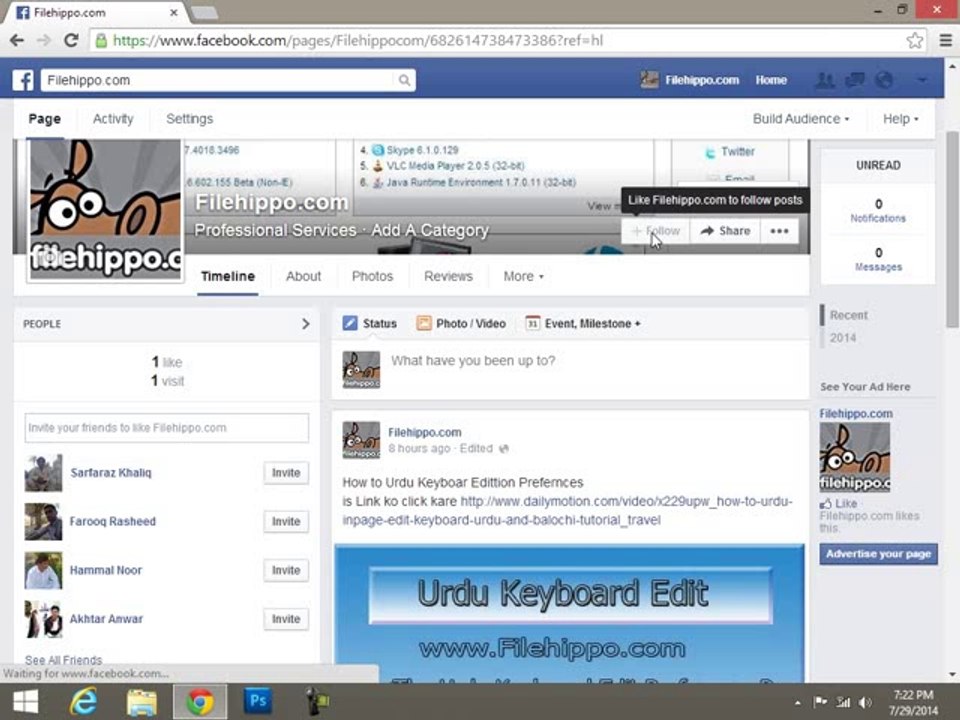The width and height of the screenshot is (960, 720).
Task: Open Urdu Keyboard Edit post image
Action: (x=569, y=613)
